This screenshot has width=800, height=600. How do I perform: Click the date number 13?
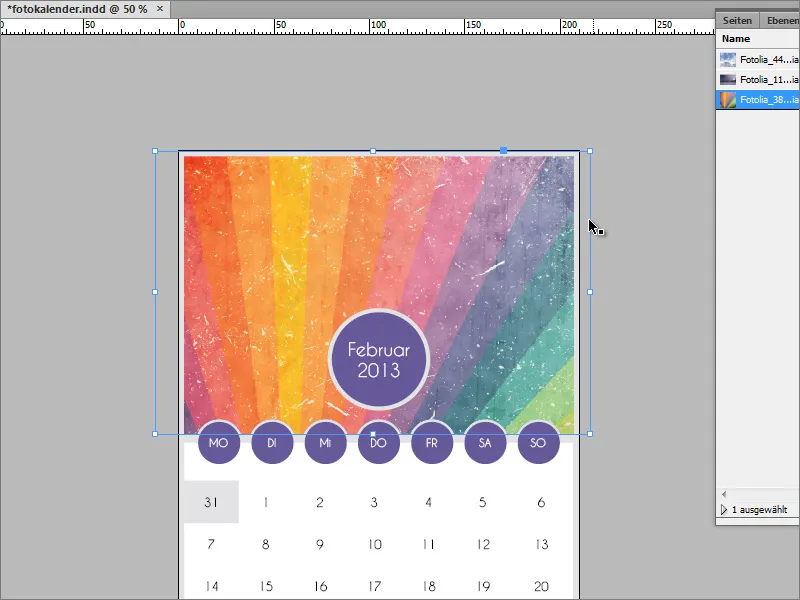click(541, 544)
